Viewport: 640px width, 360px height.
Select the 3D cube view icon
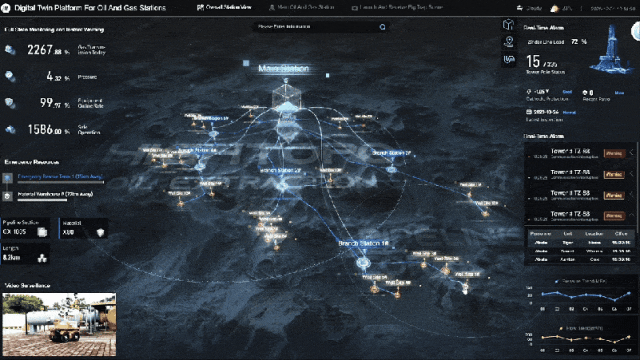tap(508, 24)
